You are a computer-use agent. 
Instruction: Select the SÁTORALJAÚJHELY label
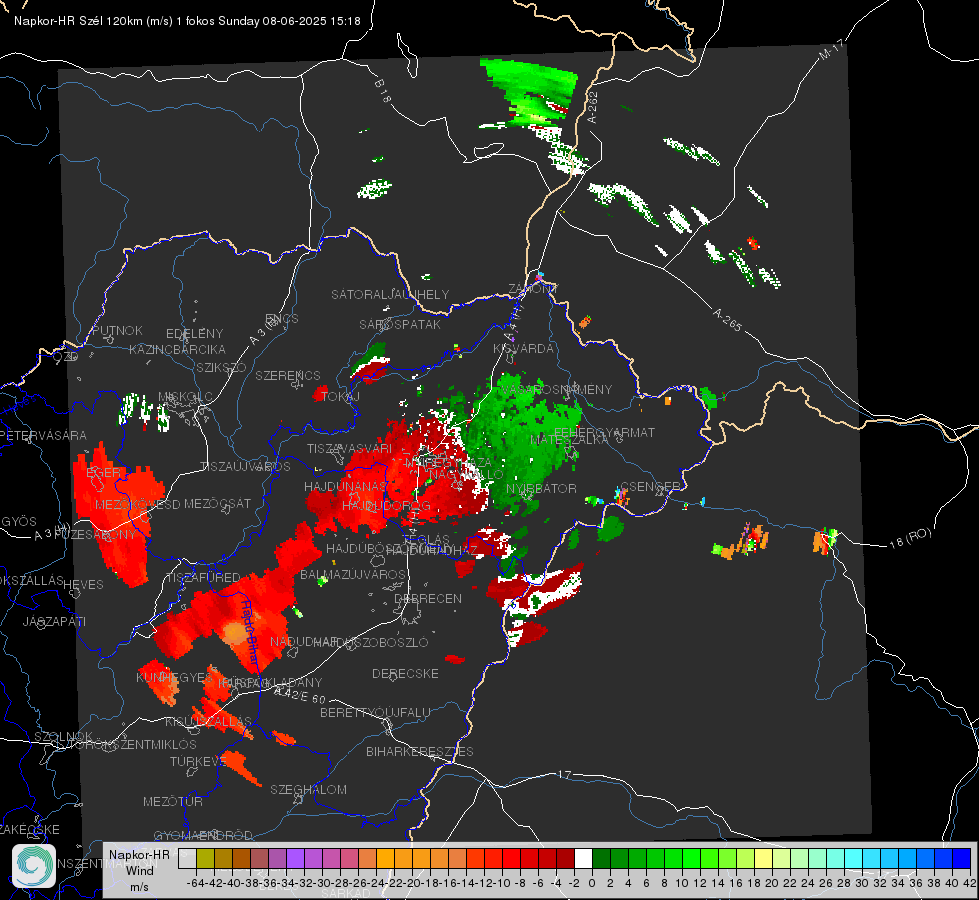[x=390, y=294]
